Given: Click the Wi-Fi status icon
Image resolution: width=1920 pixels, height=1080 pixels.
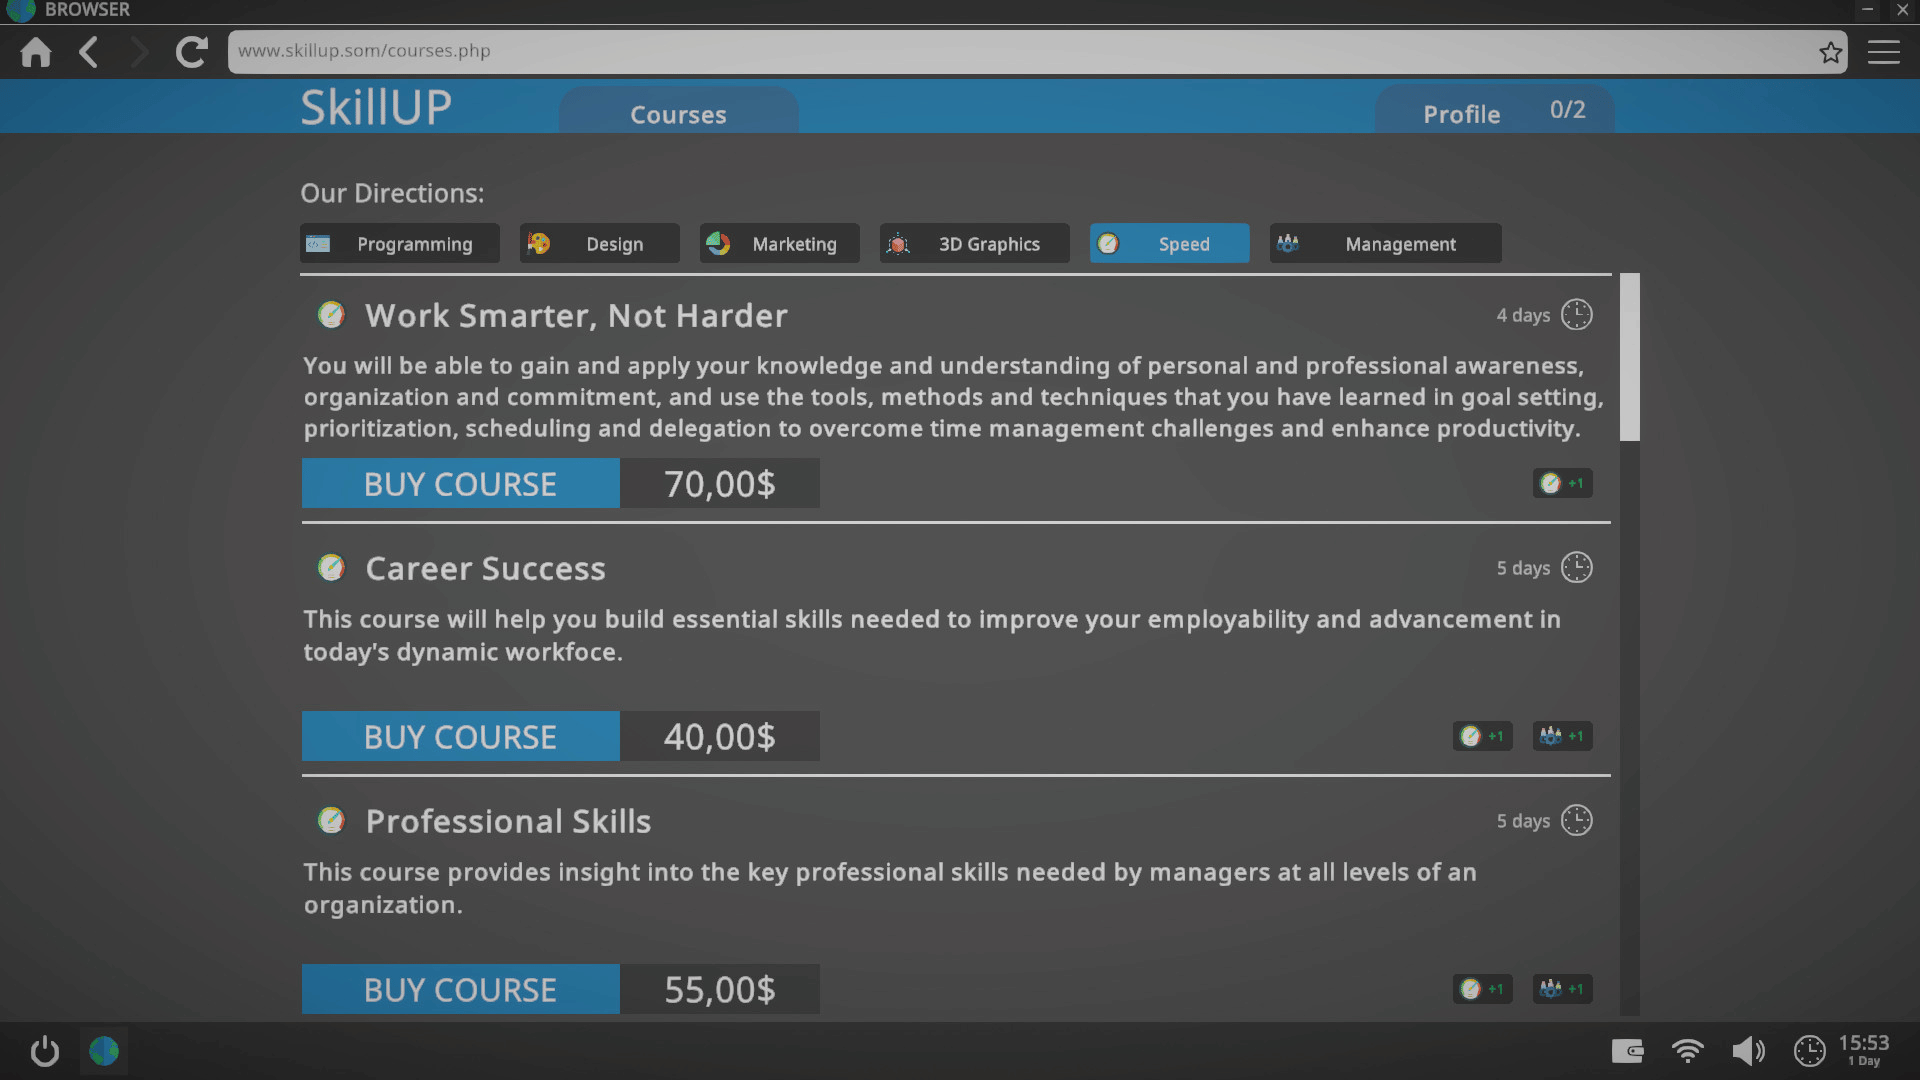Looking at the screenshot, I should point(1687,1051).
